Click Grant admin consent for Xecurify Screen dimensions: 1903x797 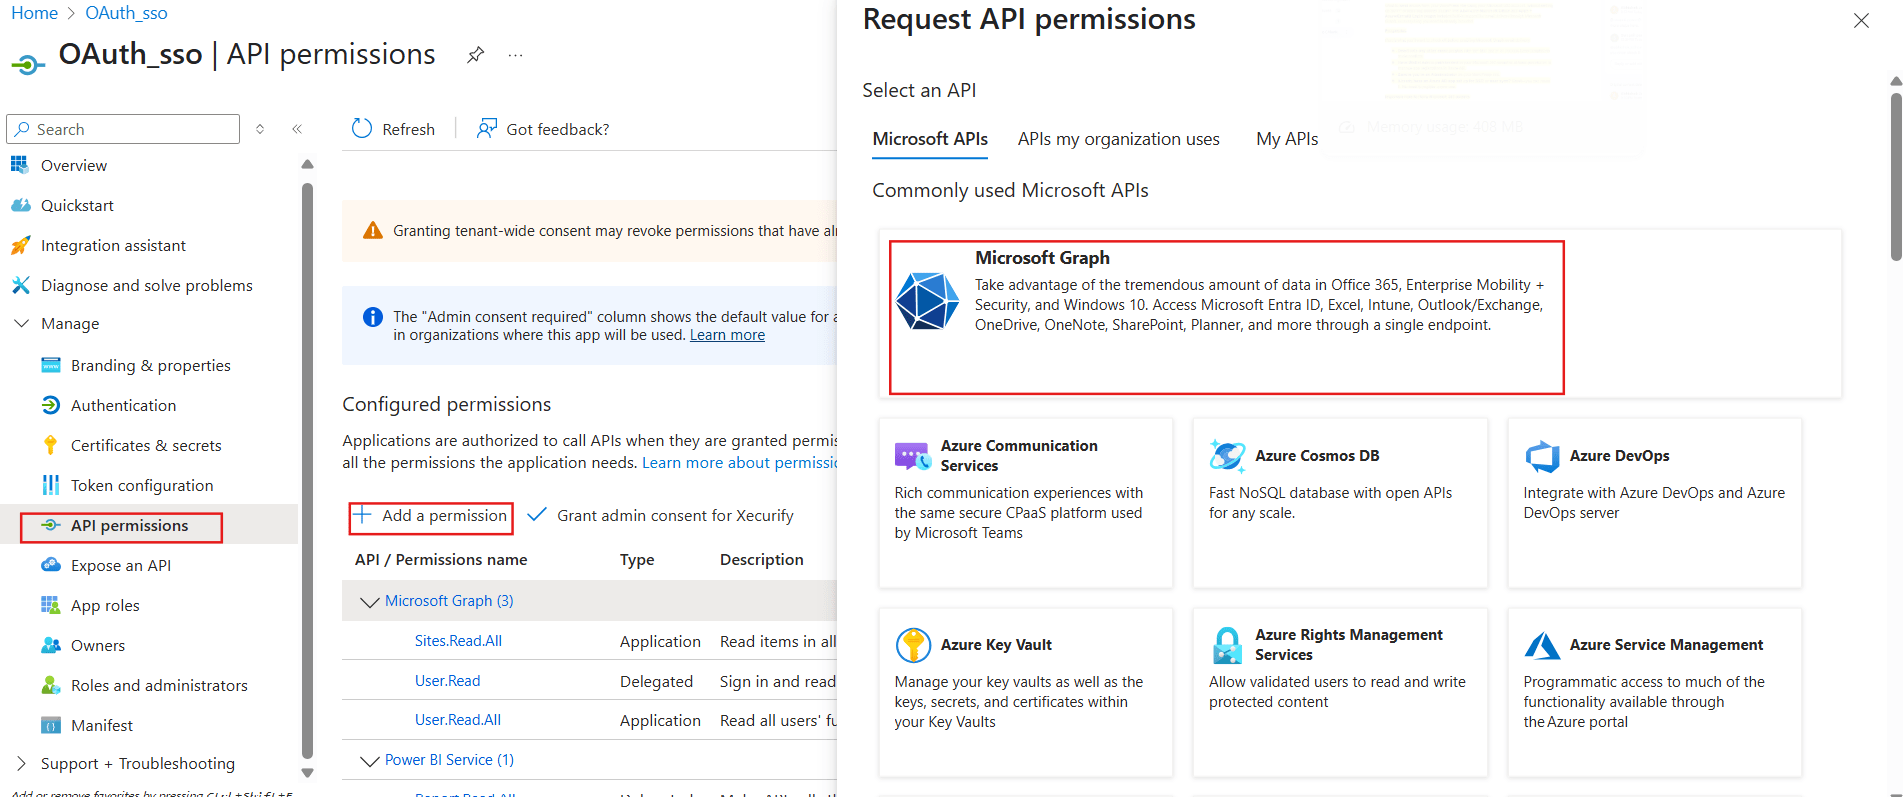coord(660,516)
